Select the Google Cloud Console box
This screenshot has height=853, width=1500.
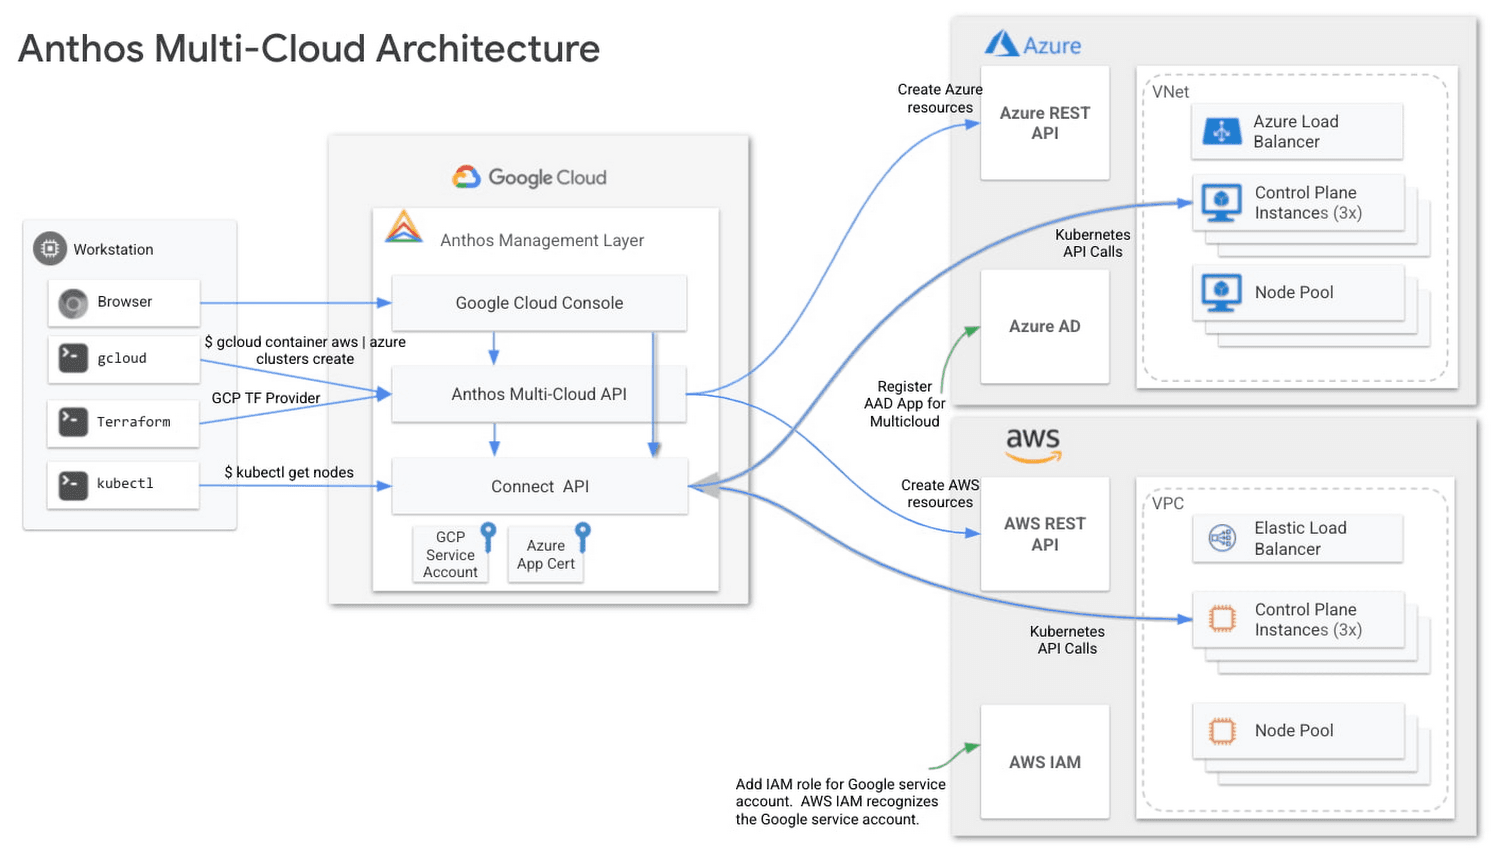[539, 303]
